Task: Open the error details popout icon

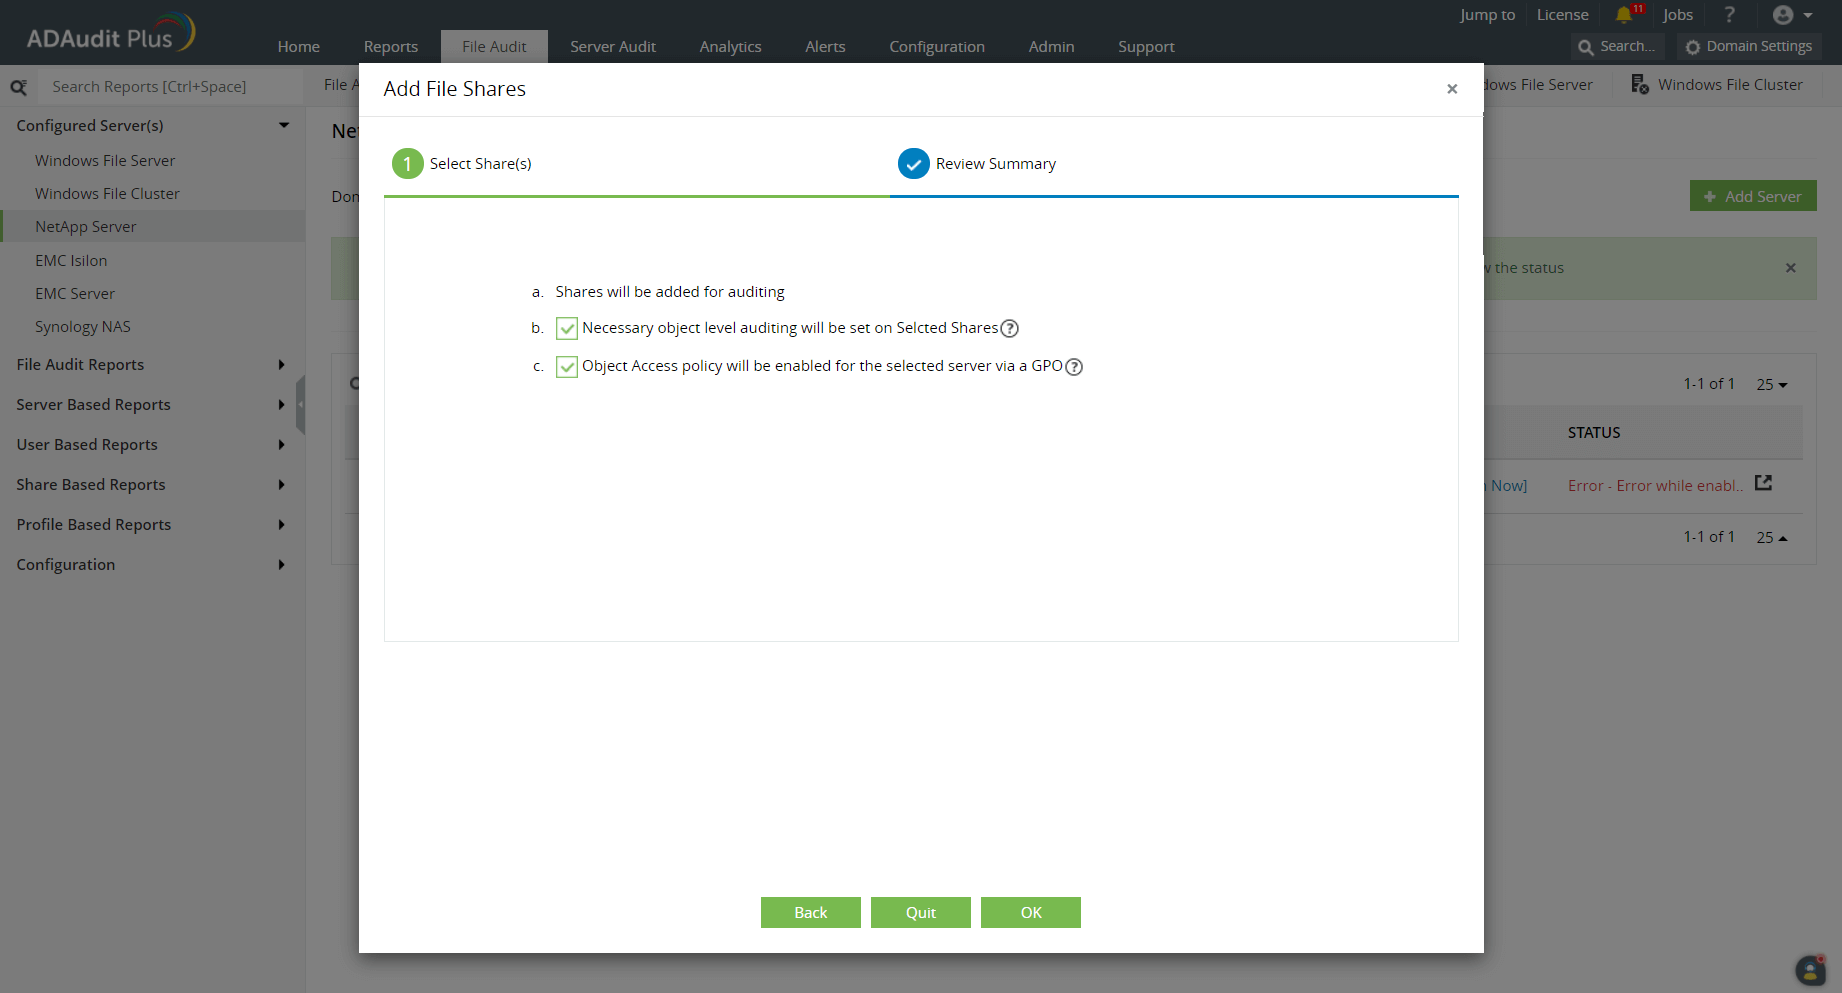Action: coord(1764,483)
